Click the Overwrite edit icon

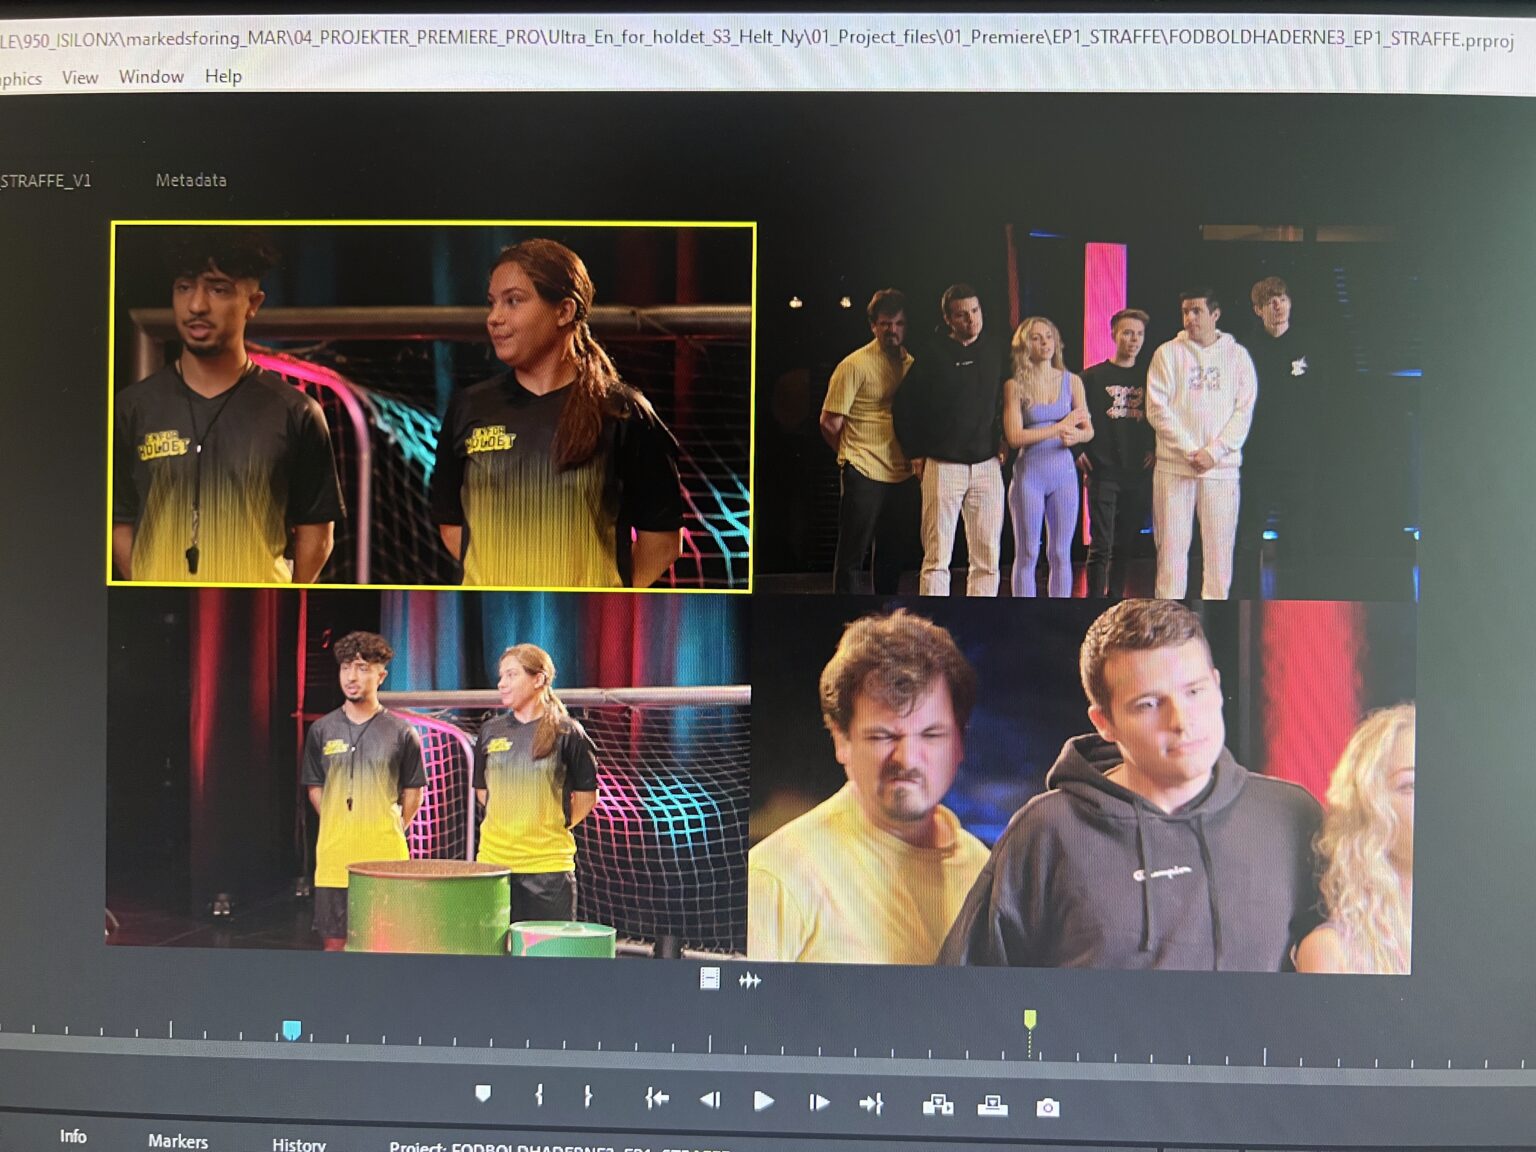992,1105
